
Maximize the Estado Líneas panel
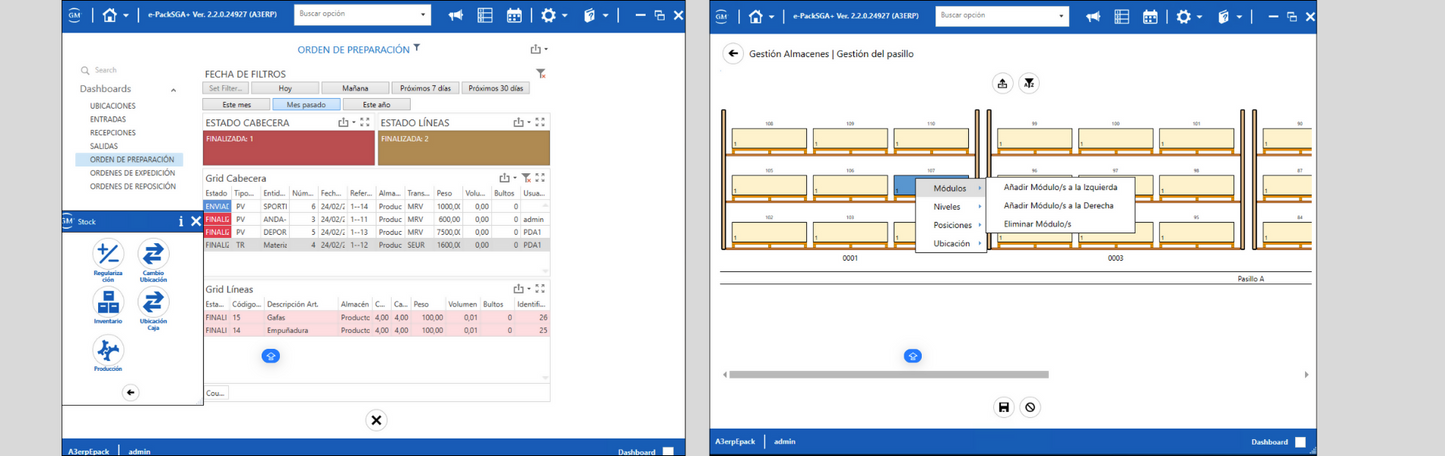540,123
